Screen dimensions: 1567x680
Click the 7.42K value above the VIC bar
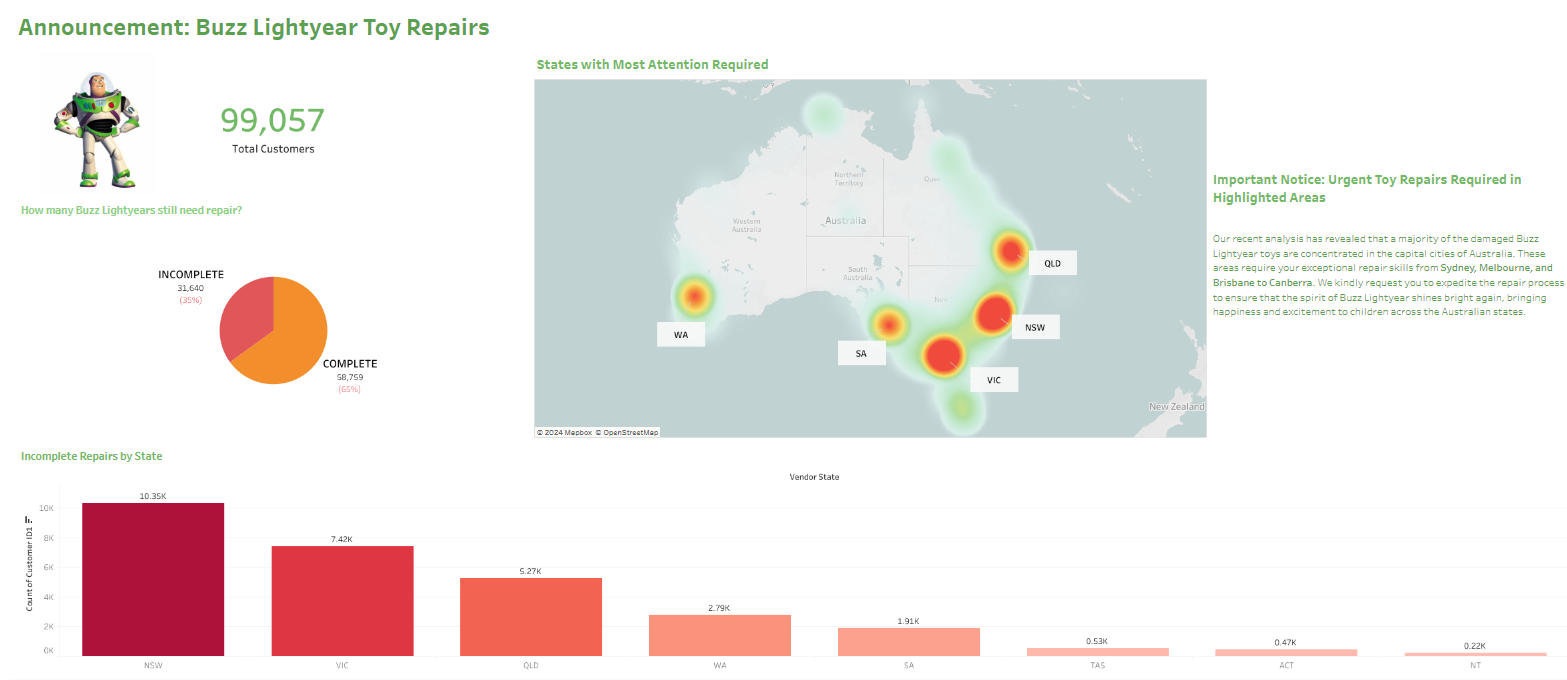pyautogui.click(x=342, y=539)
